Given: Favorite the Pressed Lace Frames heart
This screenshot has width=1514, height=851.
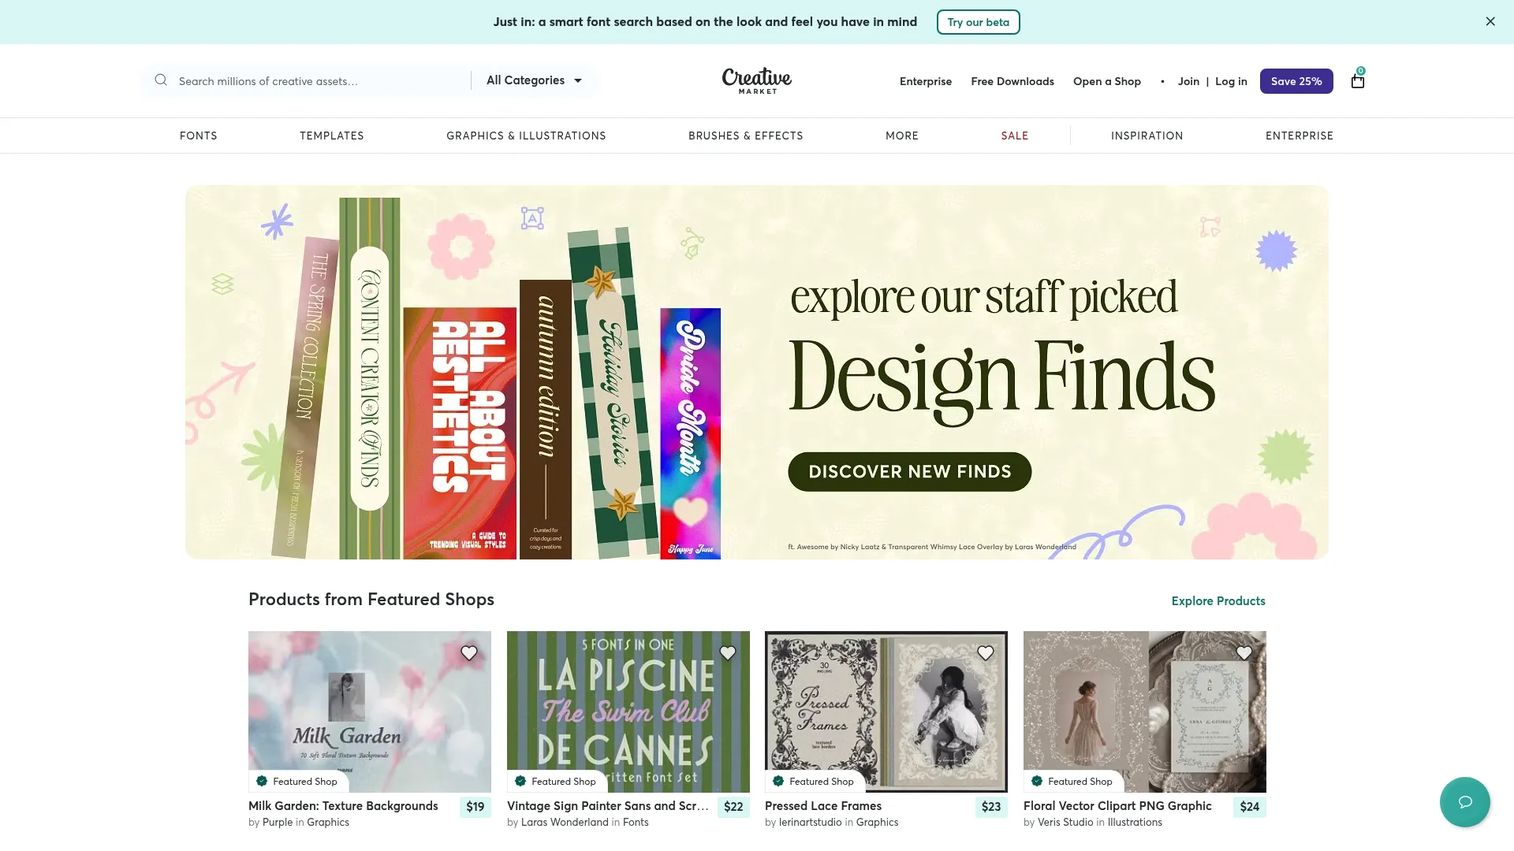Looking at the screenshot, I should pyautogui.click(x=985, y=653).
